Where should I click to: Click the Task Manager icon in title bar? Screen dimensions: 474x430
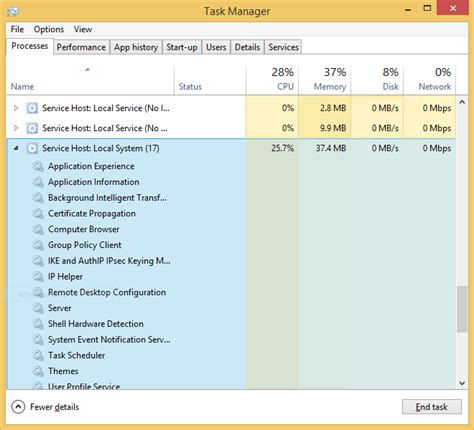click(13, 11)
